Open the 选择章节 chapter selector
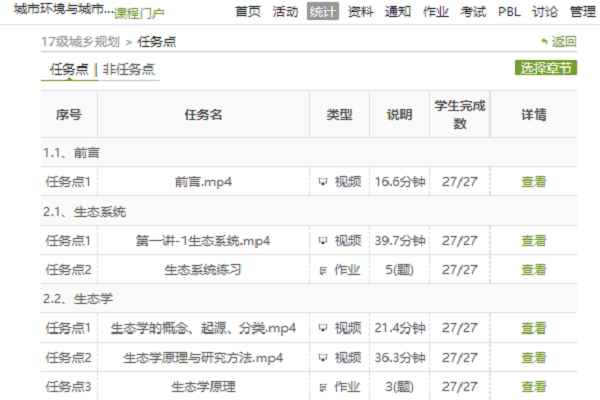The width and height of the screenshot is (600, 400). pyautogui.click(x=546, y=68)
